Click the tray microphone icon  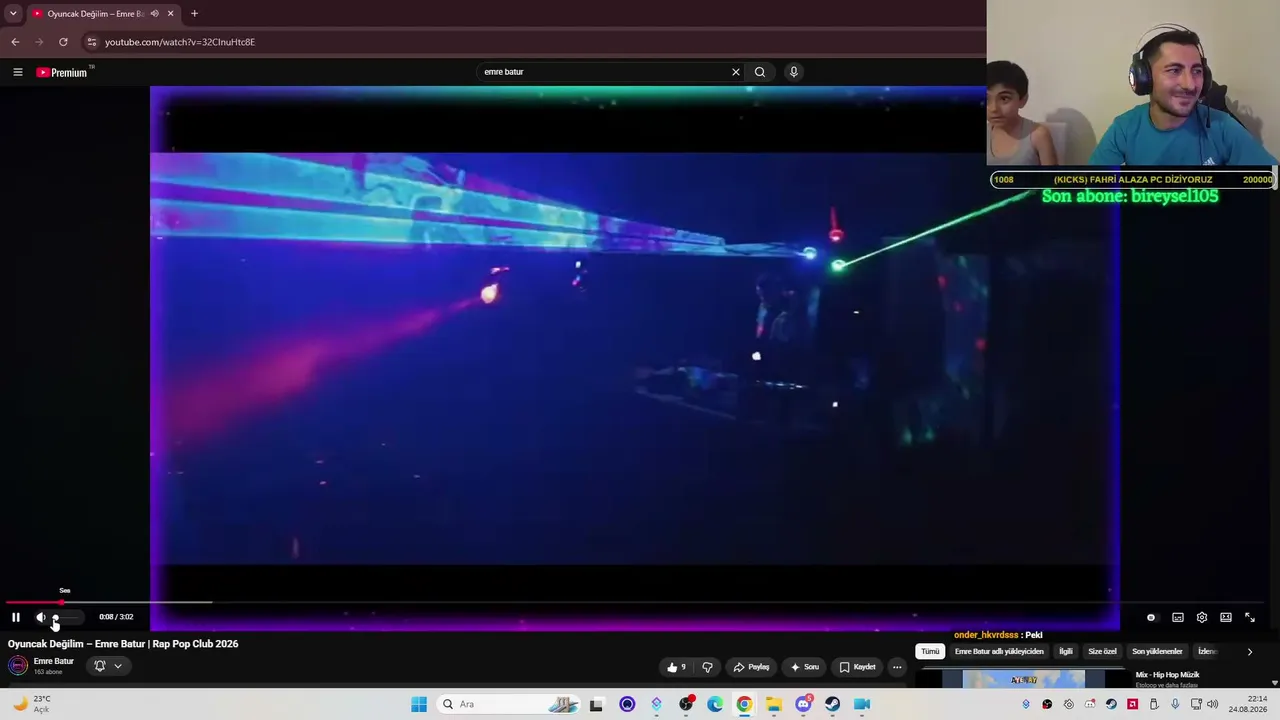coord(1175,704)
